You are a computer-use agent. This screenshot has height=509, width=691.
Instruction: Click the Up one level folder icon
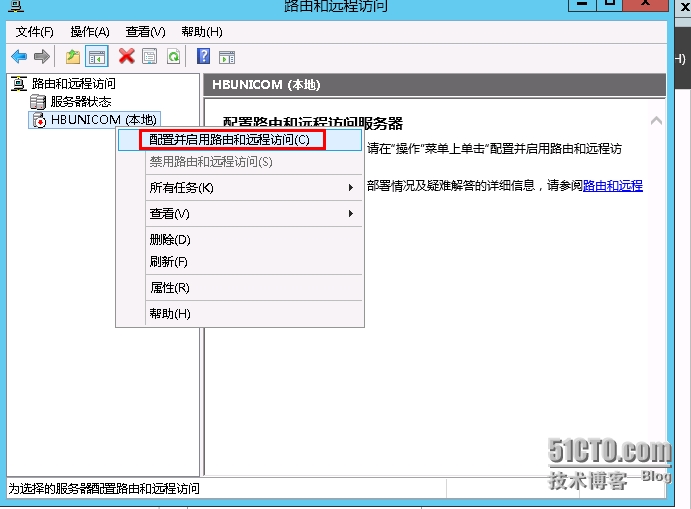click(x=73, y=57)
